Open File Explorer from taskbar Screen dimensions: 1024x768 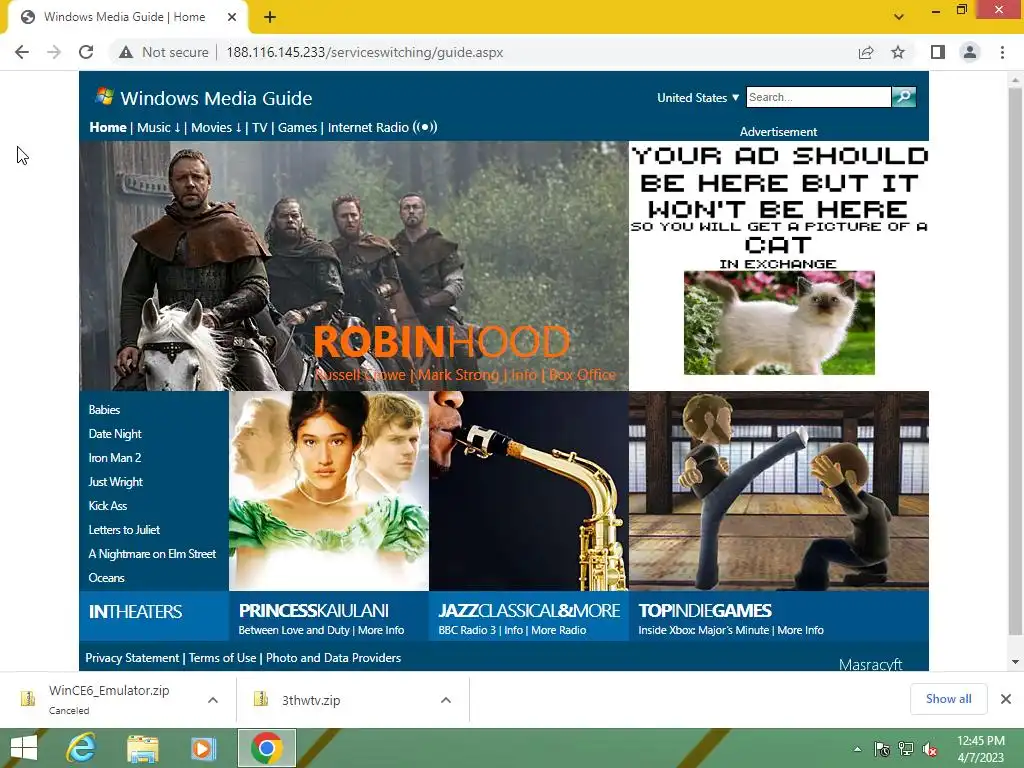tap(142, 748)
